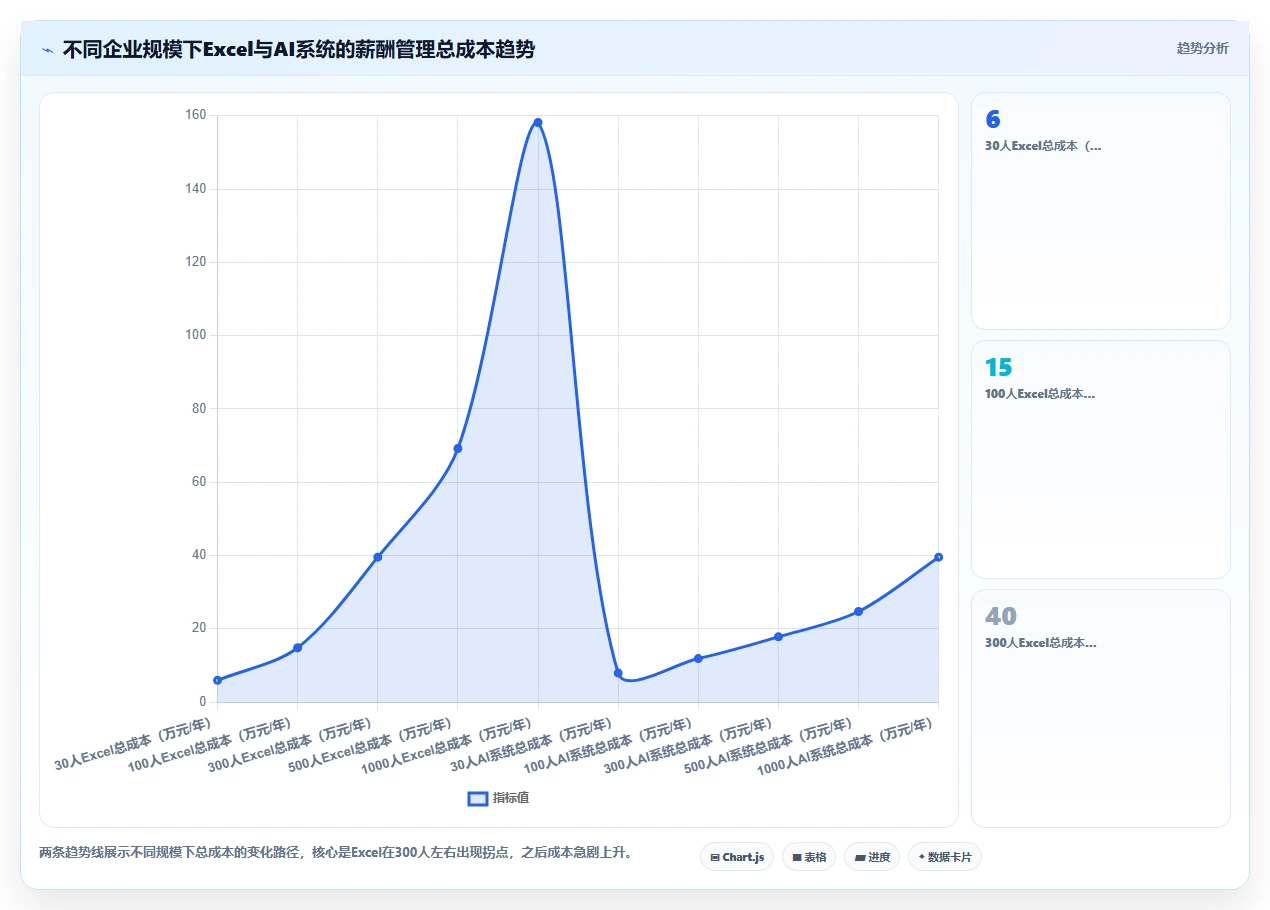Click the 30人Excel first data point
1270x910 pixels.
pyautogui.click(x=217, y=680)
